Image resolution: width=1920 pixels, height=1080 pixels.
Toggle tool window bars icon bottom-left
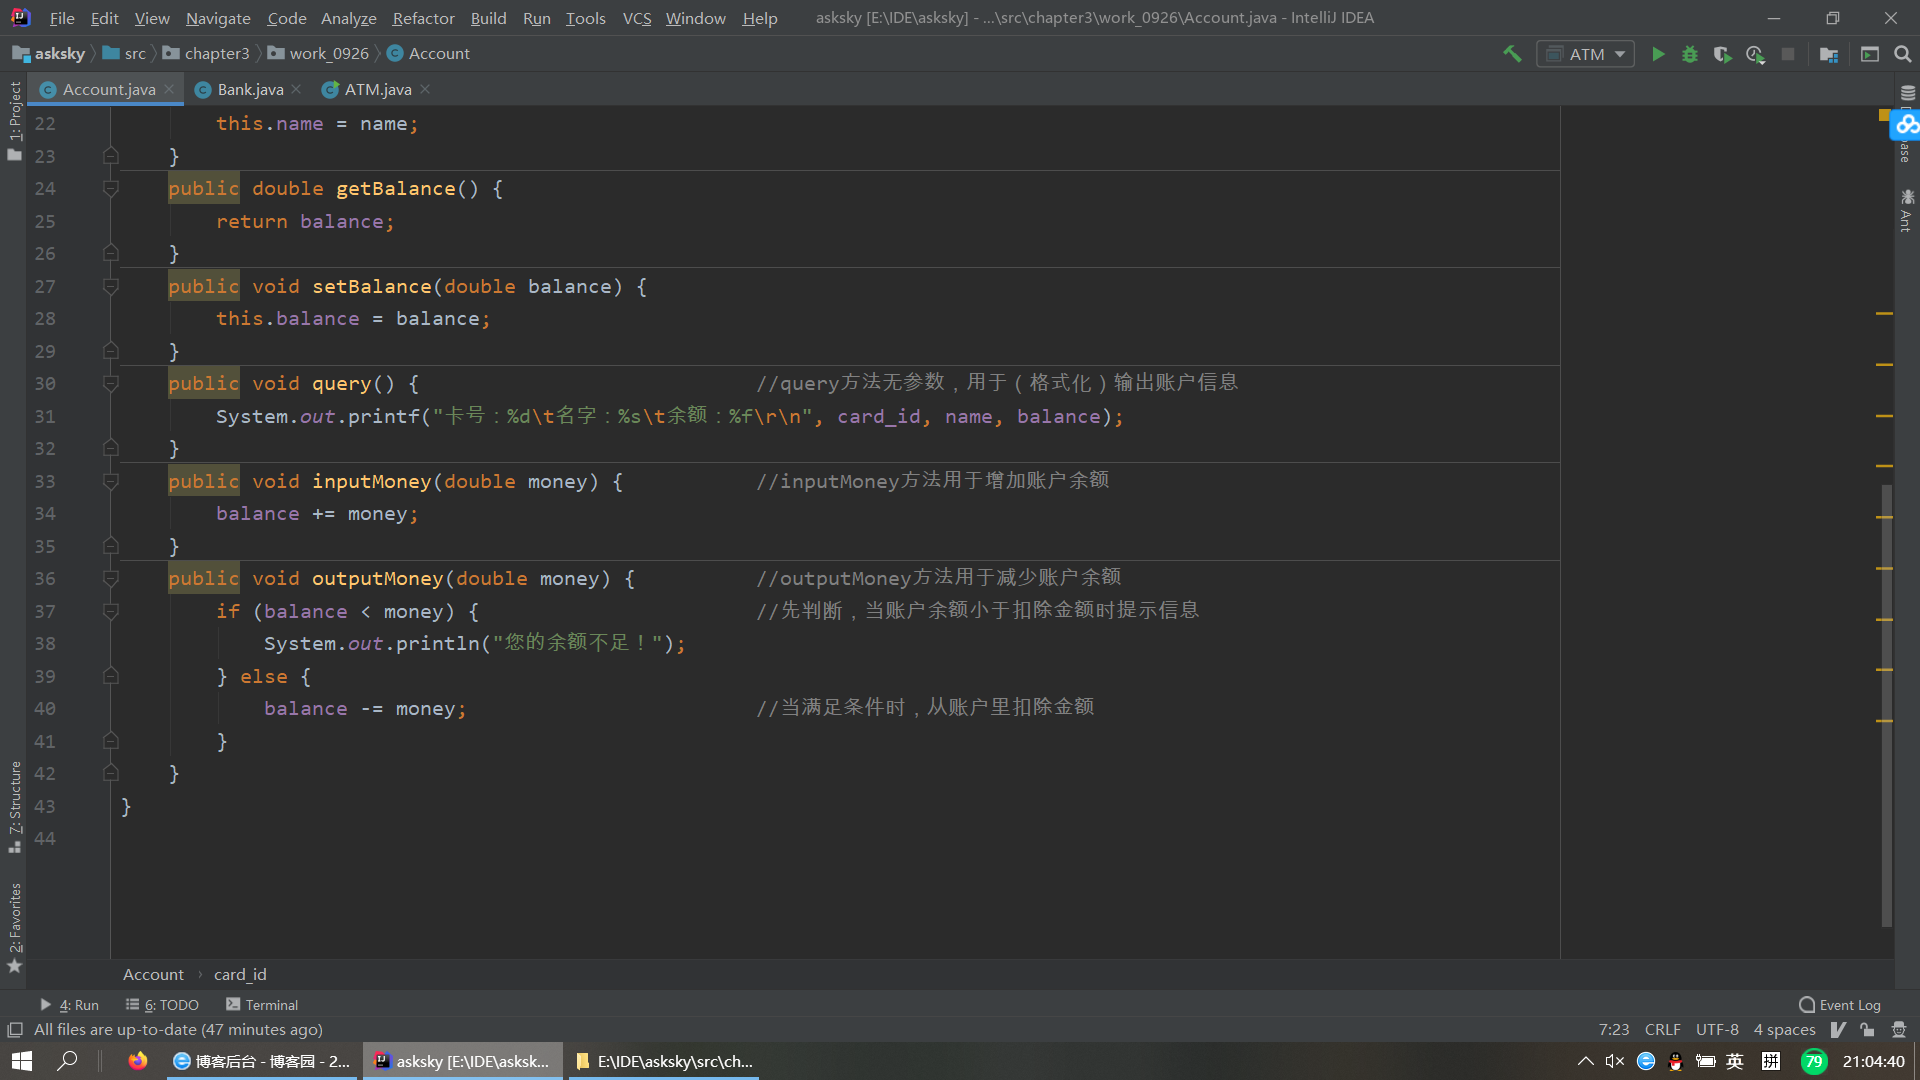point(15,1030)
